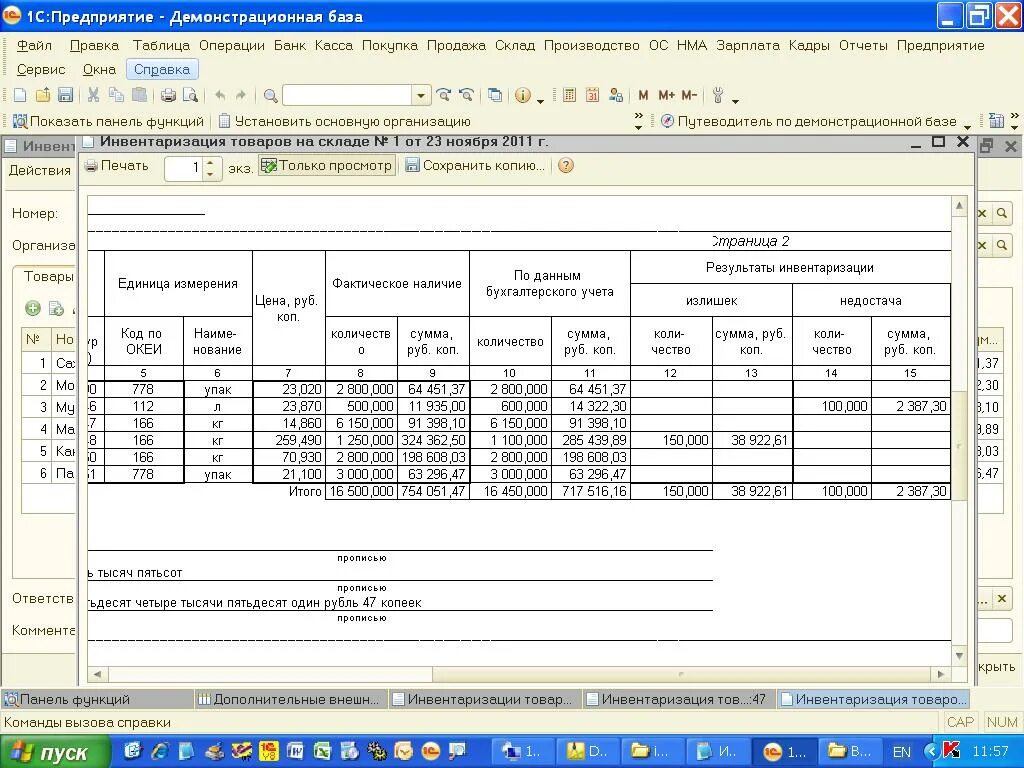Image resolution: width=1024 pixels, height=768 pixels.
Task: Increase print copies count with up arrow
Action: (x=210, y=161)
